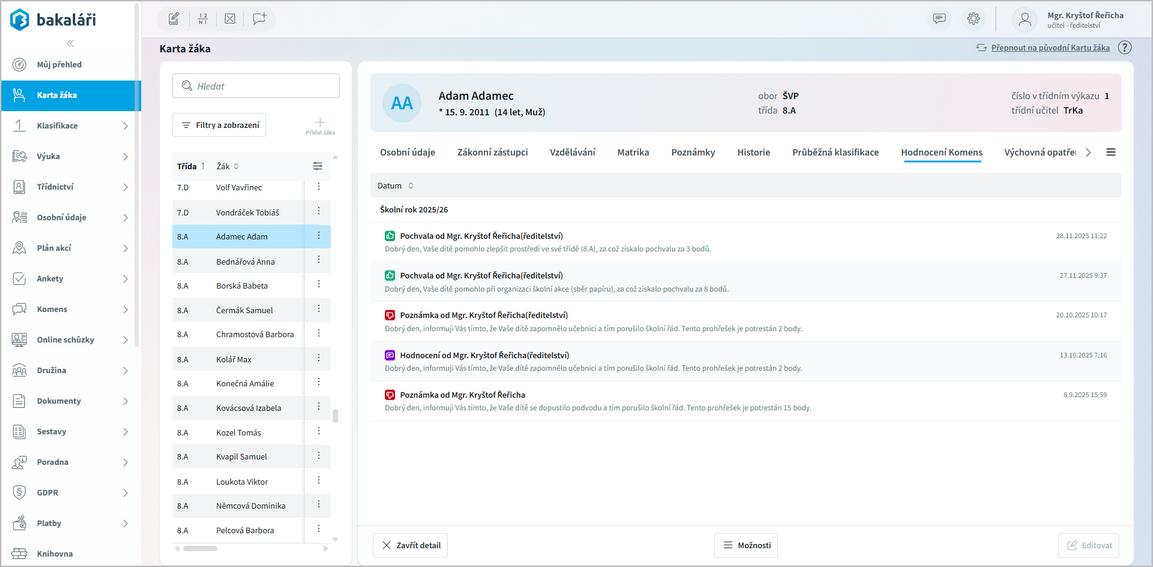Image resolution: width=1153 pixels, height=567 pixels.
Task: Toggle sorting by Datum column
Action: point(395,186)
